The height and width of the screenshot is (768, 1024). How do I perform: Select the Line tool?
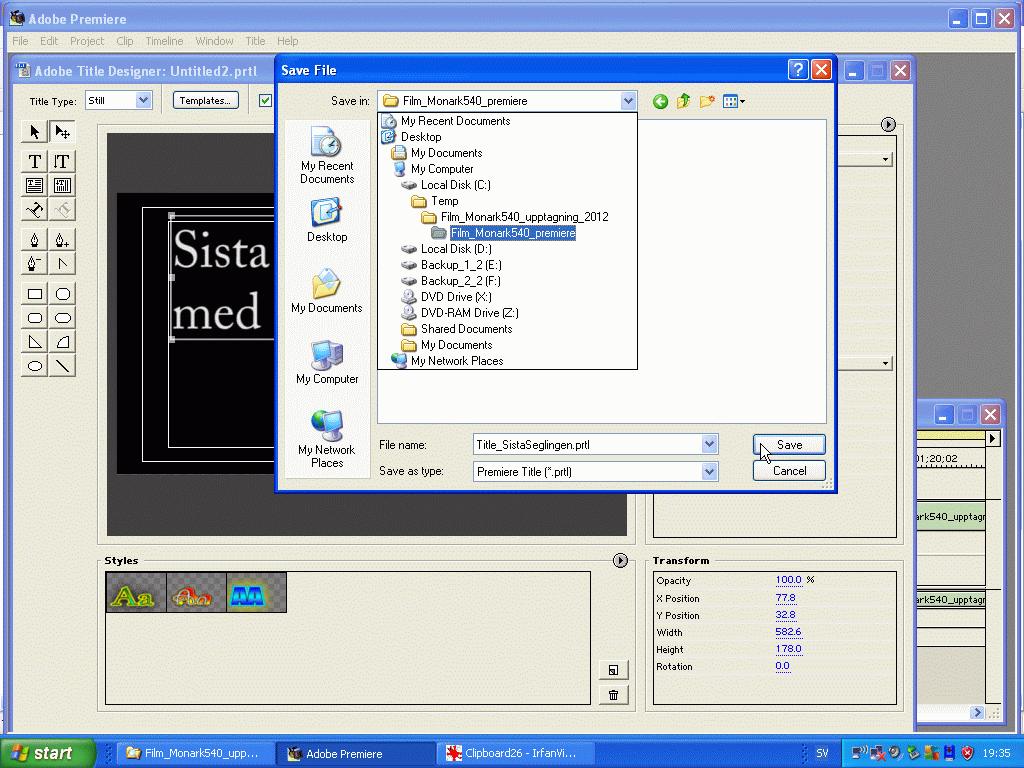pyautogui.click(x=63, y=366)
